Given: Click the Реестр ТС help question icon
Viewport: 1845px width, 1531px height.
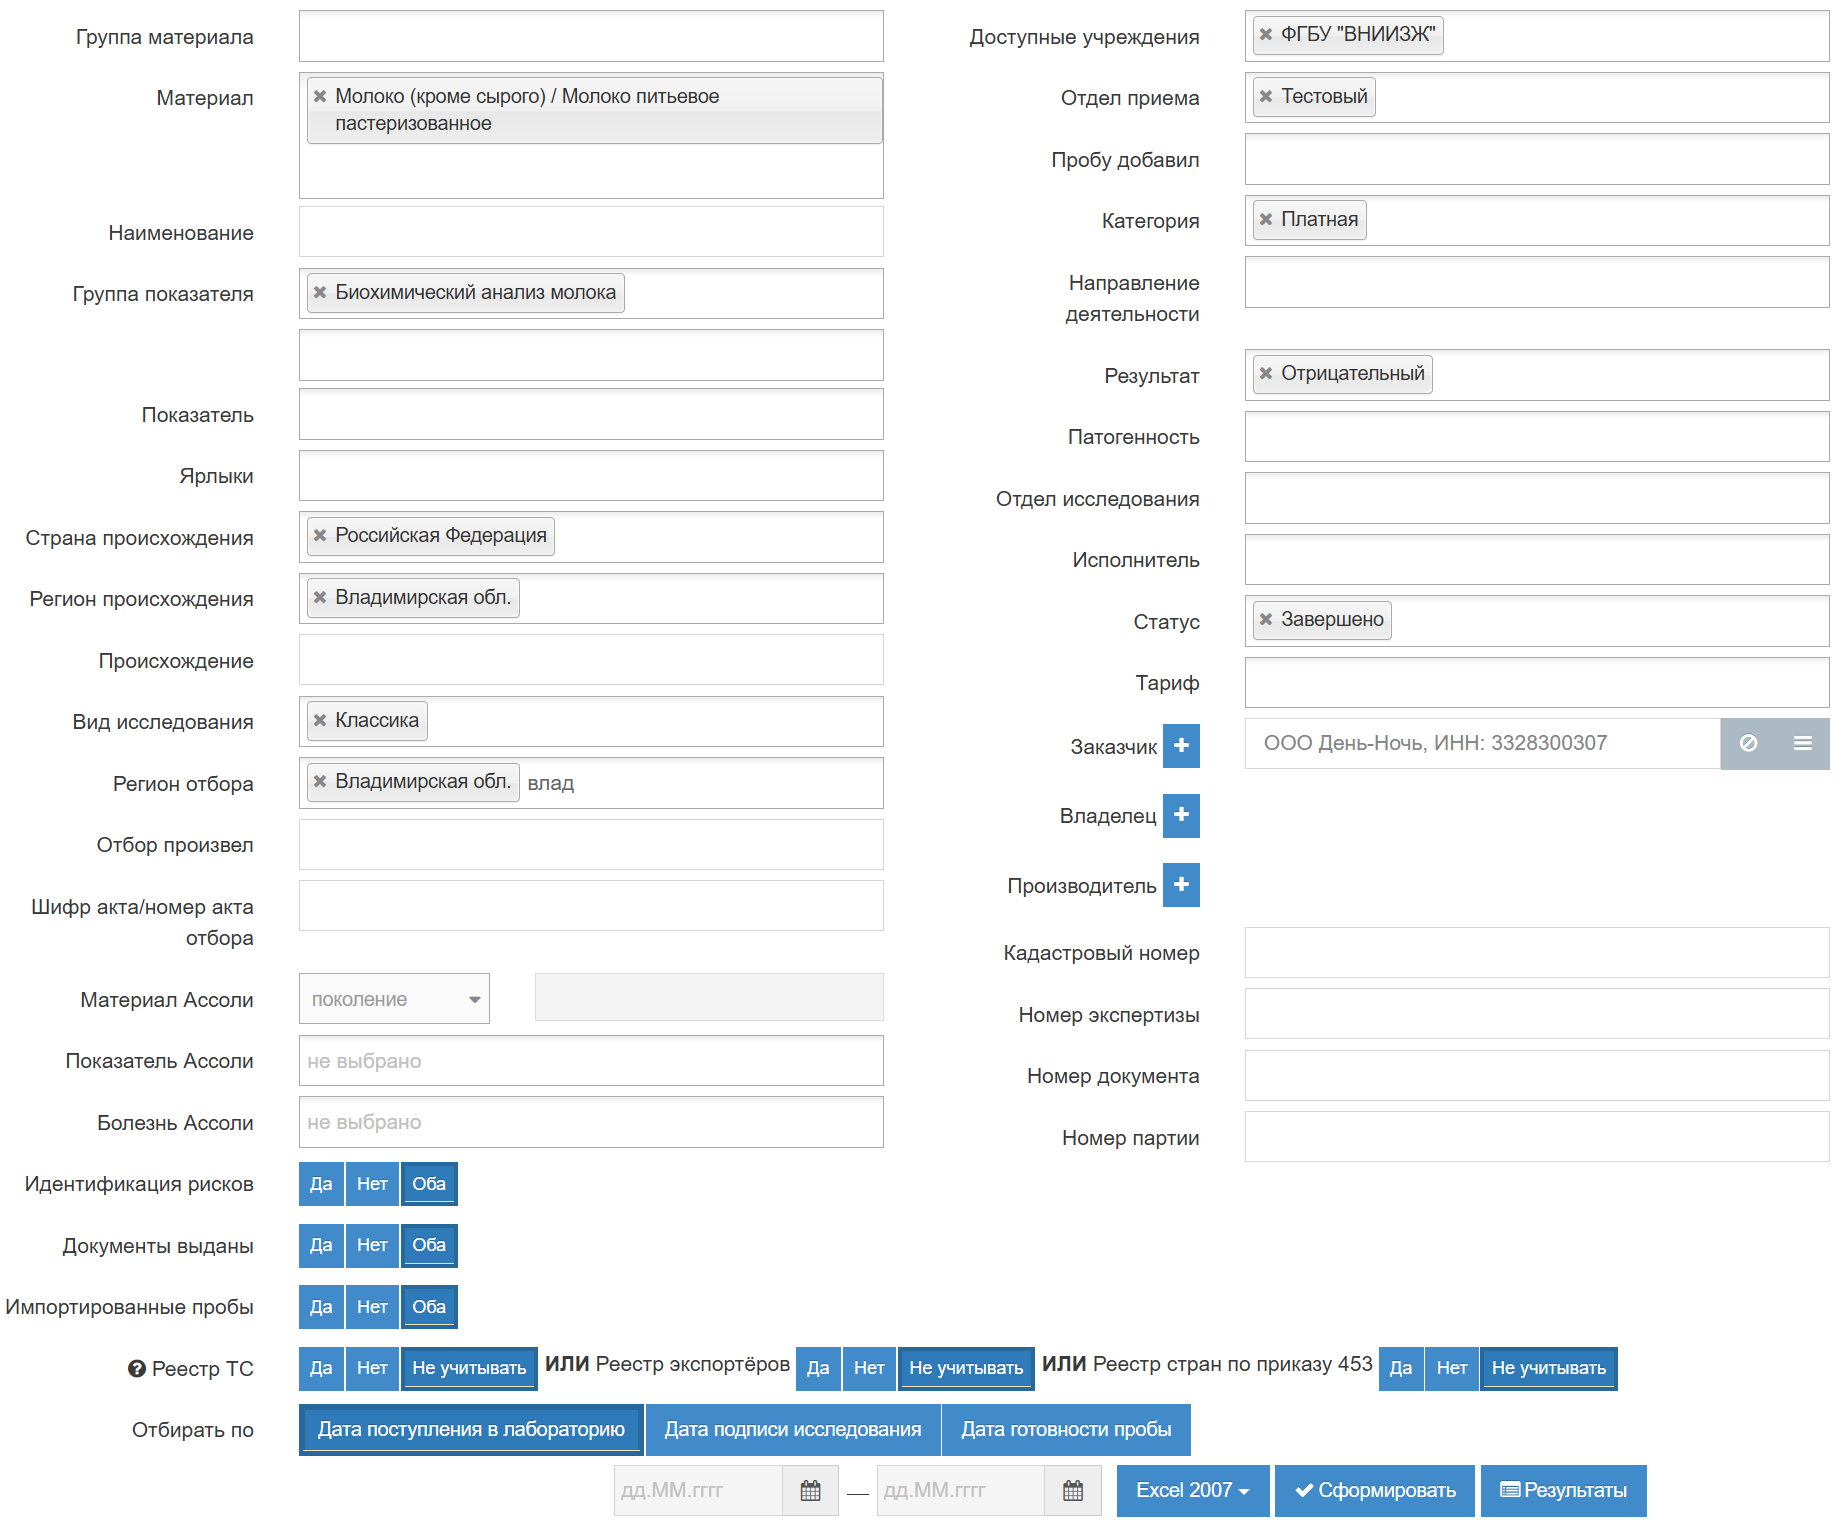Looking at the screenshot, I should pos(137,1369).
